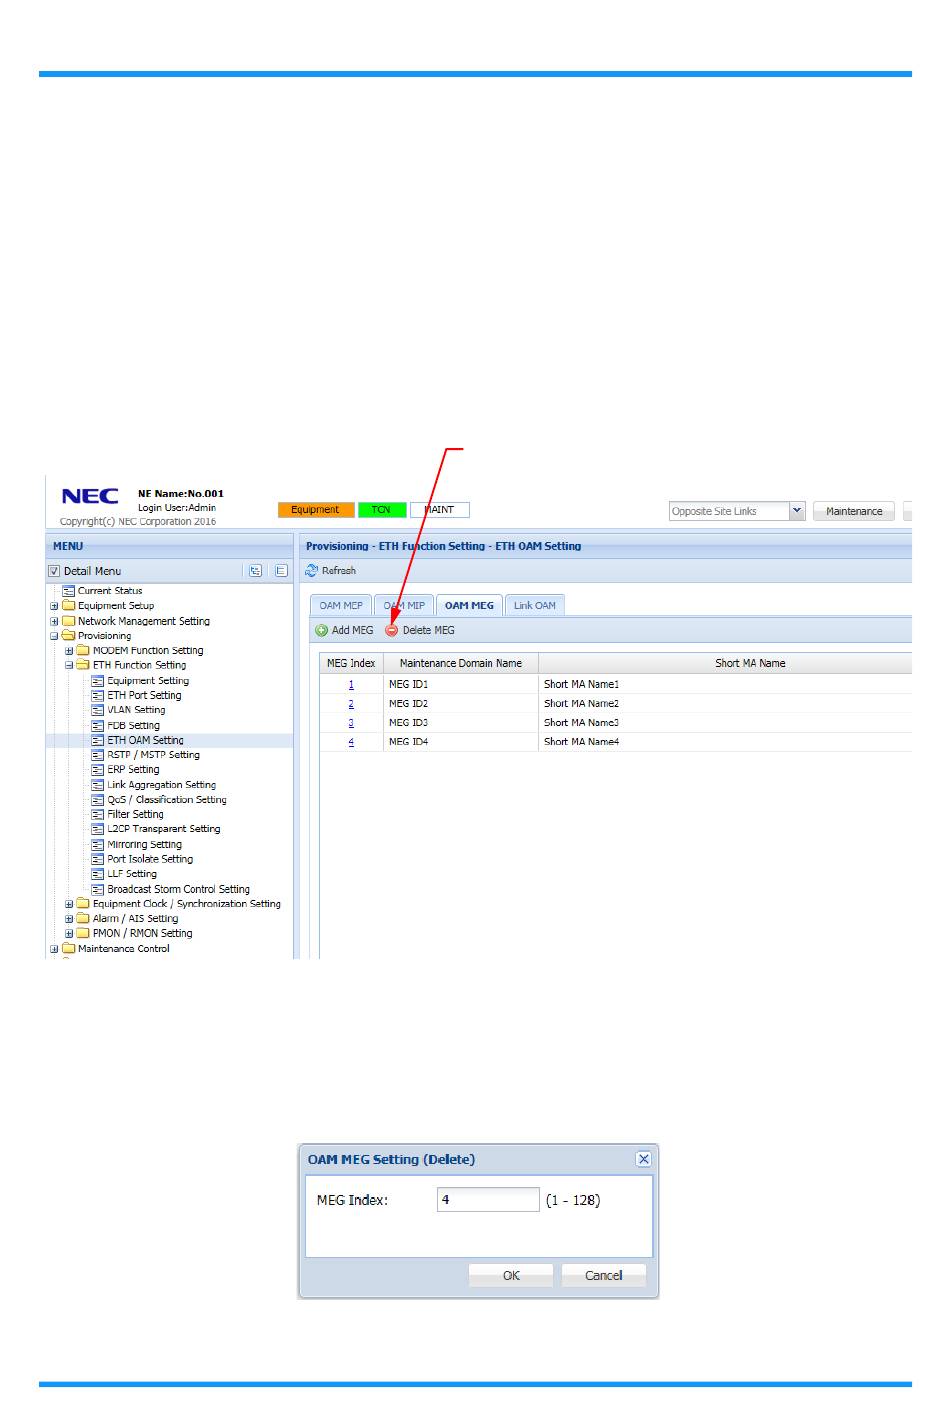Click the Broadcast Storm Control Setting icon
Viewport: 950px width, 1420px height.
point(98,889)
